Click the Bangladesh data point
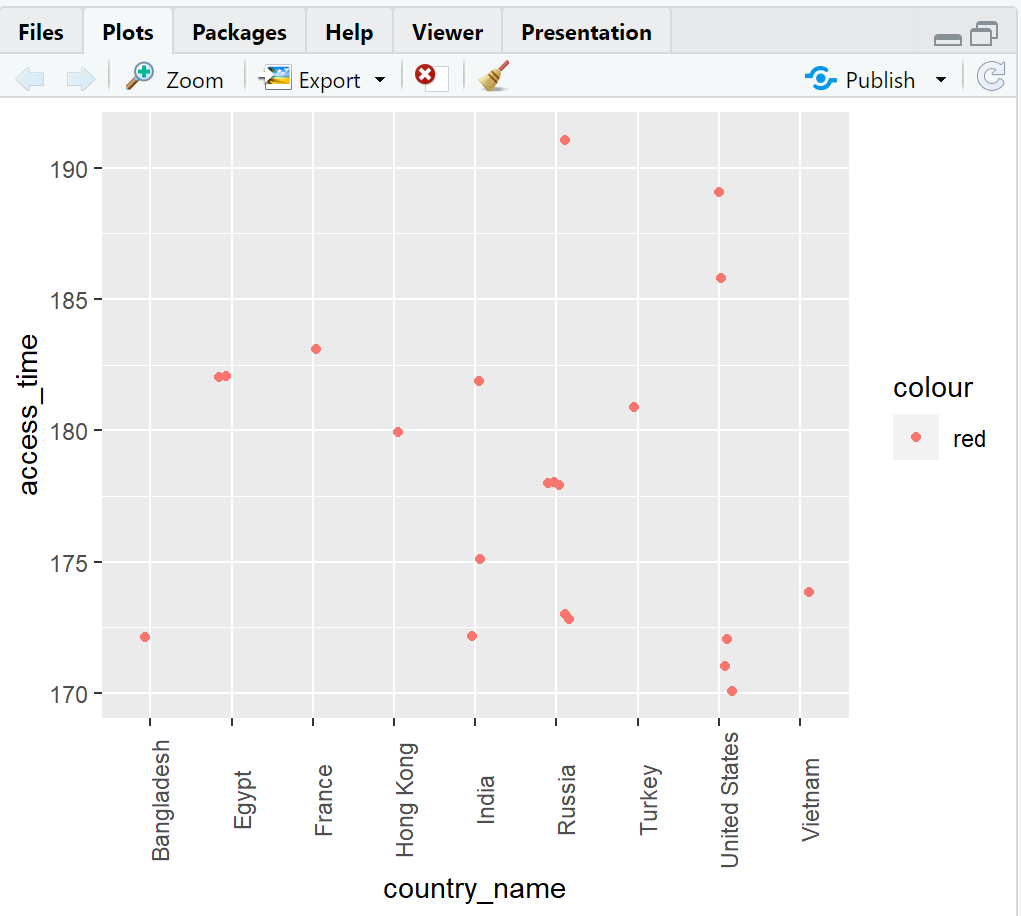Viewport: 1021px width, 916px height. (x=145, y=637)
